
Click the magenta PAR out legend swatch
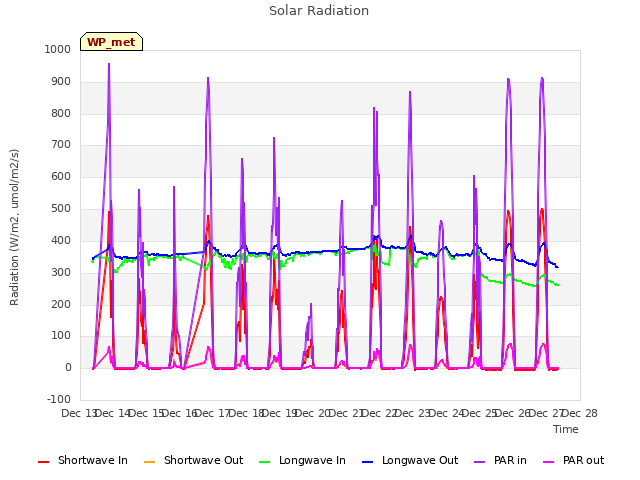point(549,462)
